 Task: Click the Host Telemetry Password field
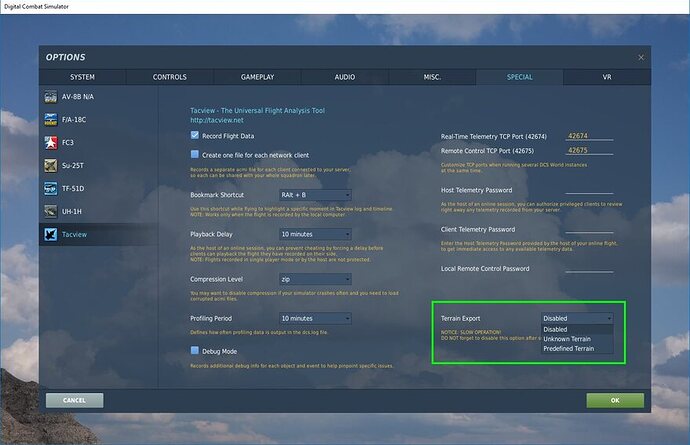589,190
